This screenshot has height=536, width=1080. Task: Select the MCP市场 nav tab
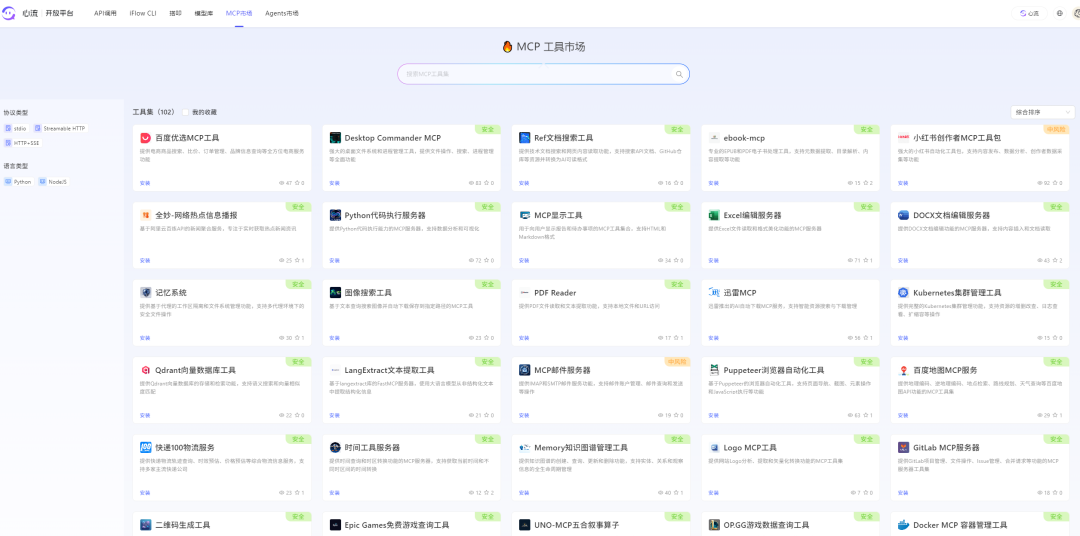(239, 13)
